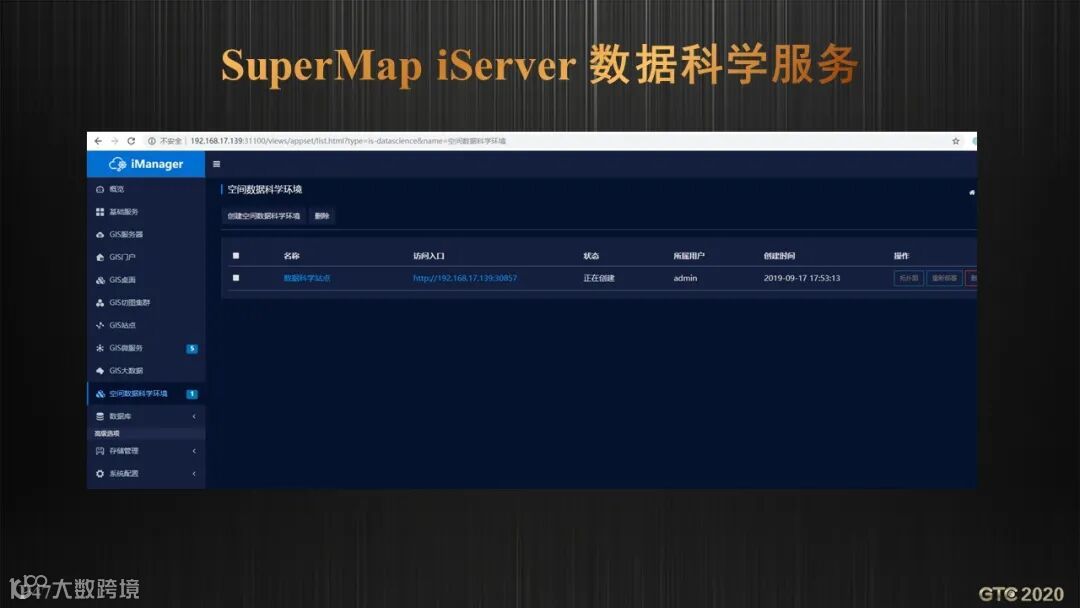Open GIS门户 via its sidebar icon

pos(100,257)
